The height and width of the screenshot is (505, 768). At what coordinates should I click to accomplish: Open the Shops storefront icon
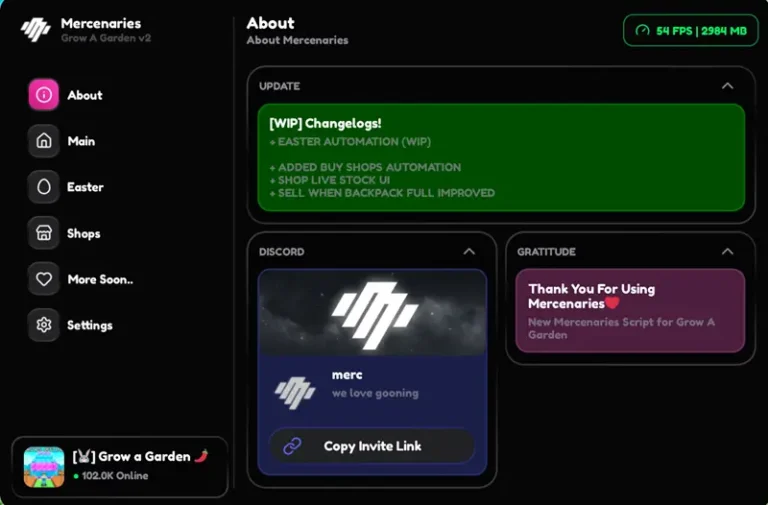(44, 233)
